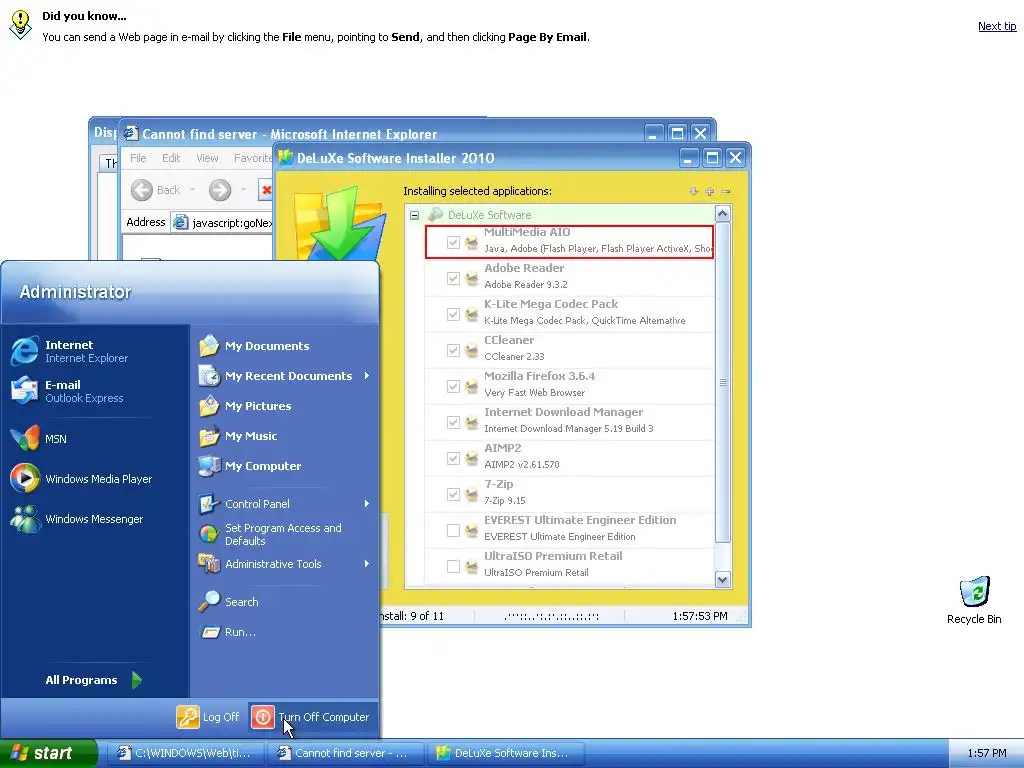Open My Pictures folder

[245, 406]
